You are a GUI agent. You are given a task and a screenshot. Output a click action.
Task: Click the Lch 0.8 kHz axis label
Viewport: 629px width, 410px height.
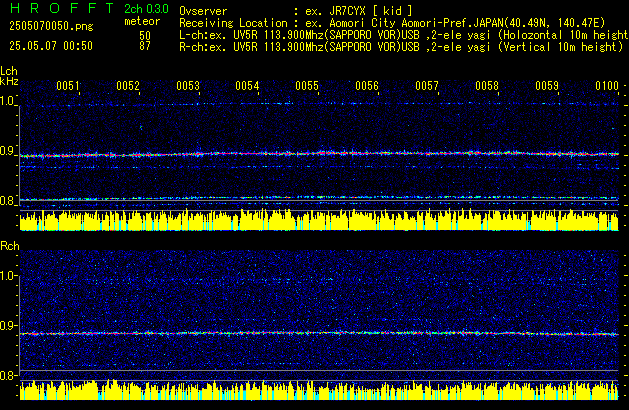pyautogui.click(x=7, y=201)
